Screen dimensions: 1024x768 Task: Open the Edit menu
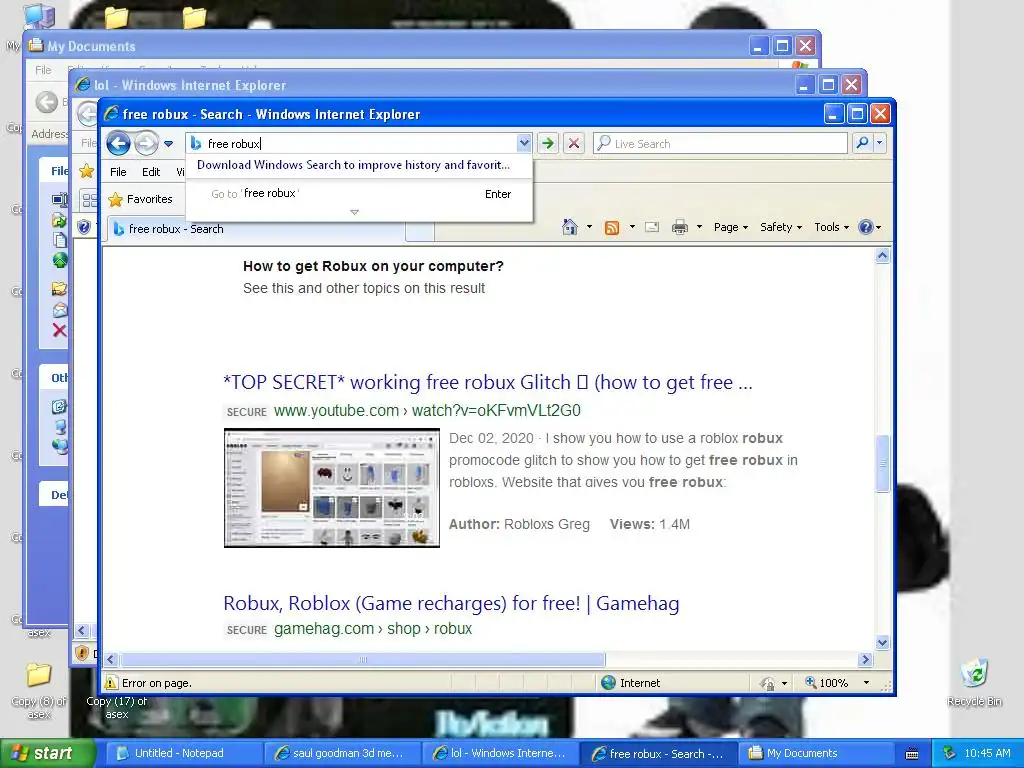[x=151, y=172]
